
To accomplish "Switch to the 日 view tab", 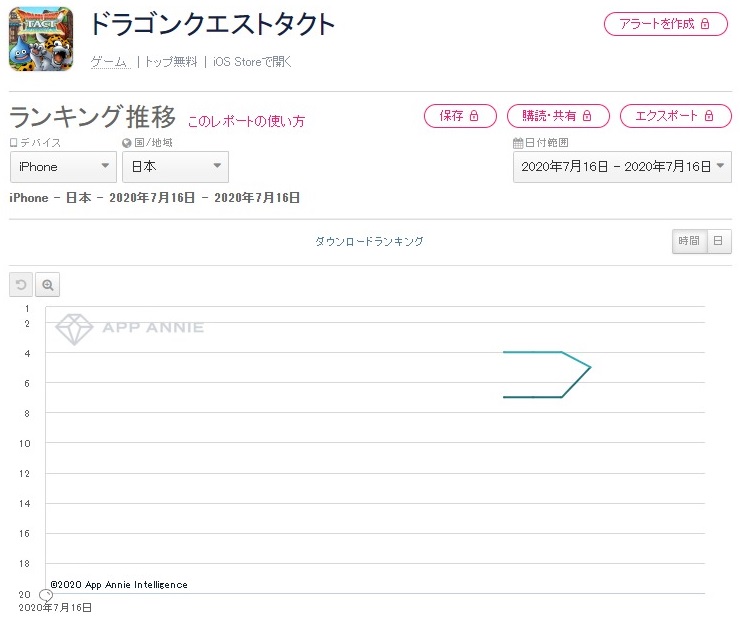I will pyautogui.click(x=719, y=241).
